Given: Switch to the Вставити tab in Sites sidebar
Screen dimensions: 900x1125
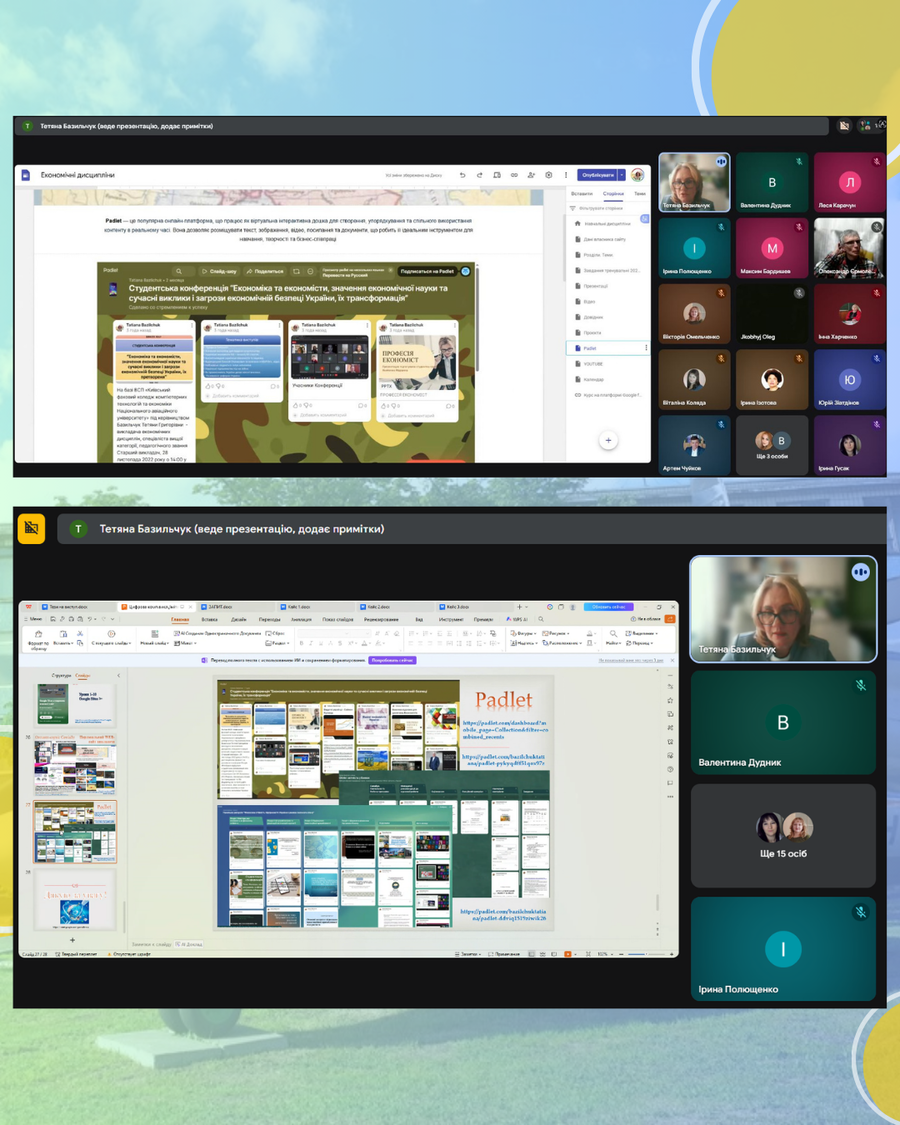Looking at the screenshot, I should point(582,193).
